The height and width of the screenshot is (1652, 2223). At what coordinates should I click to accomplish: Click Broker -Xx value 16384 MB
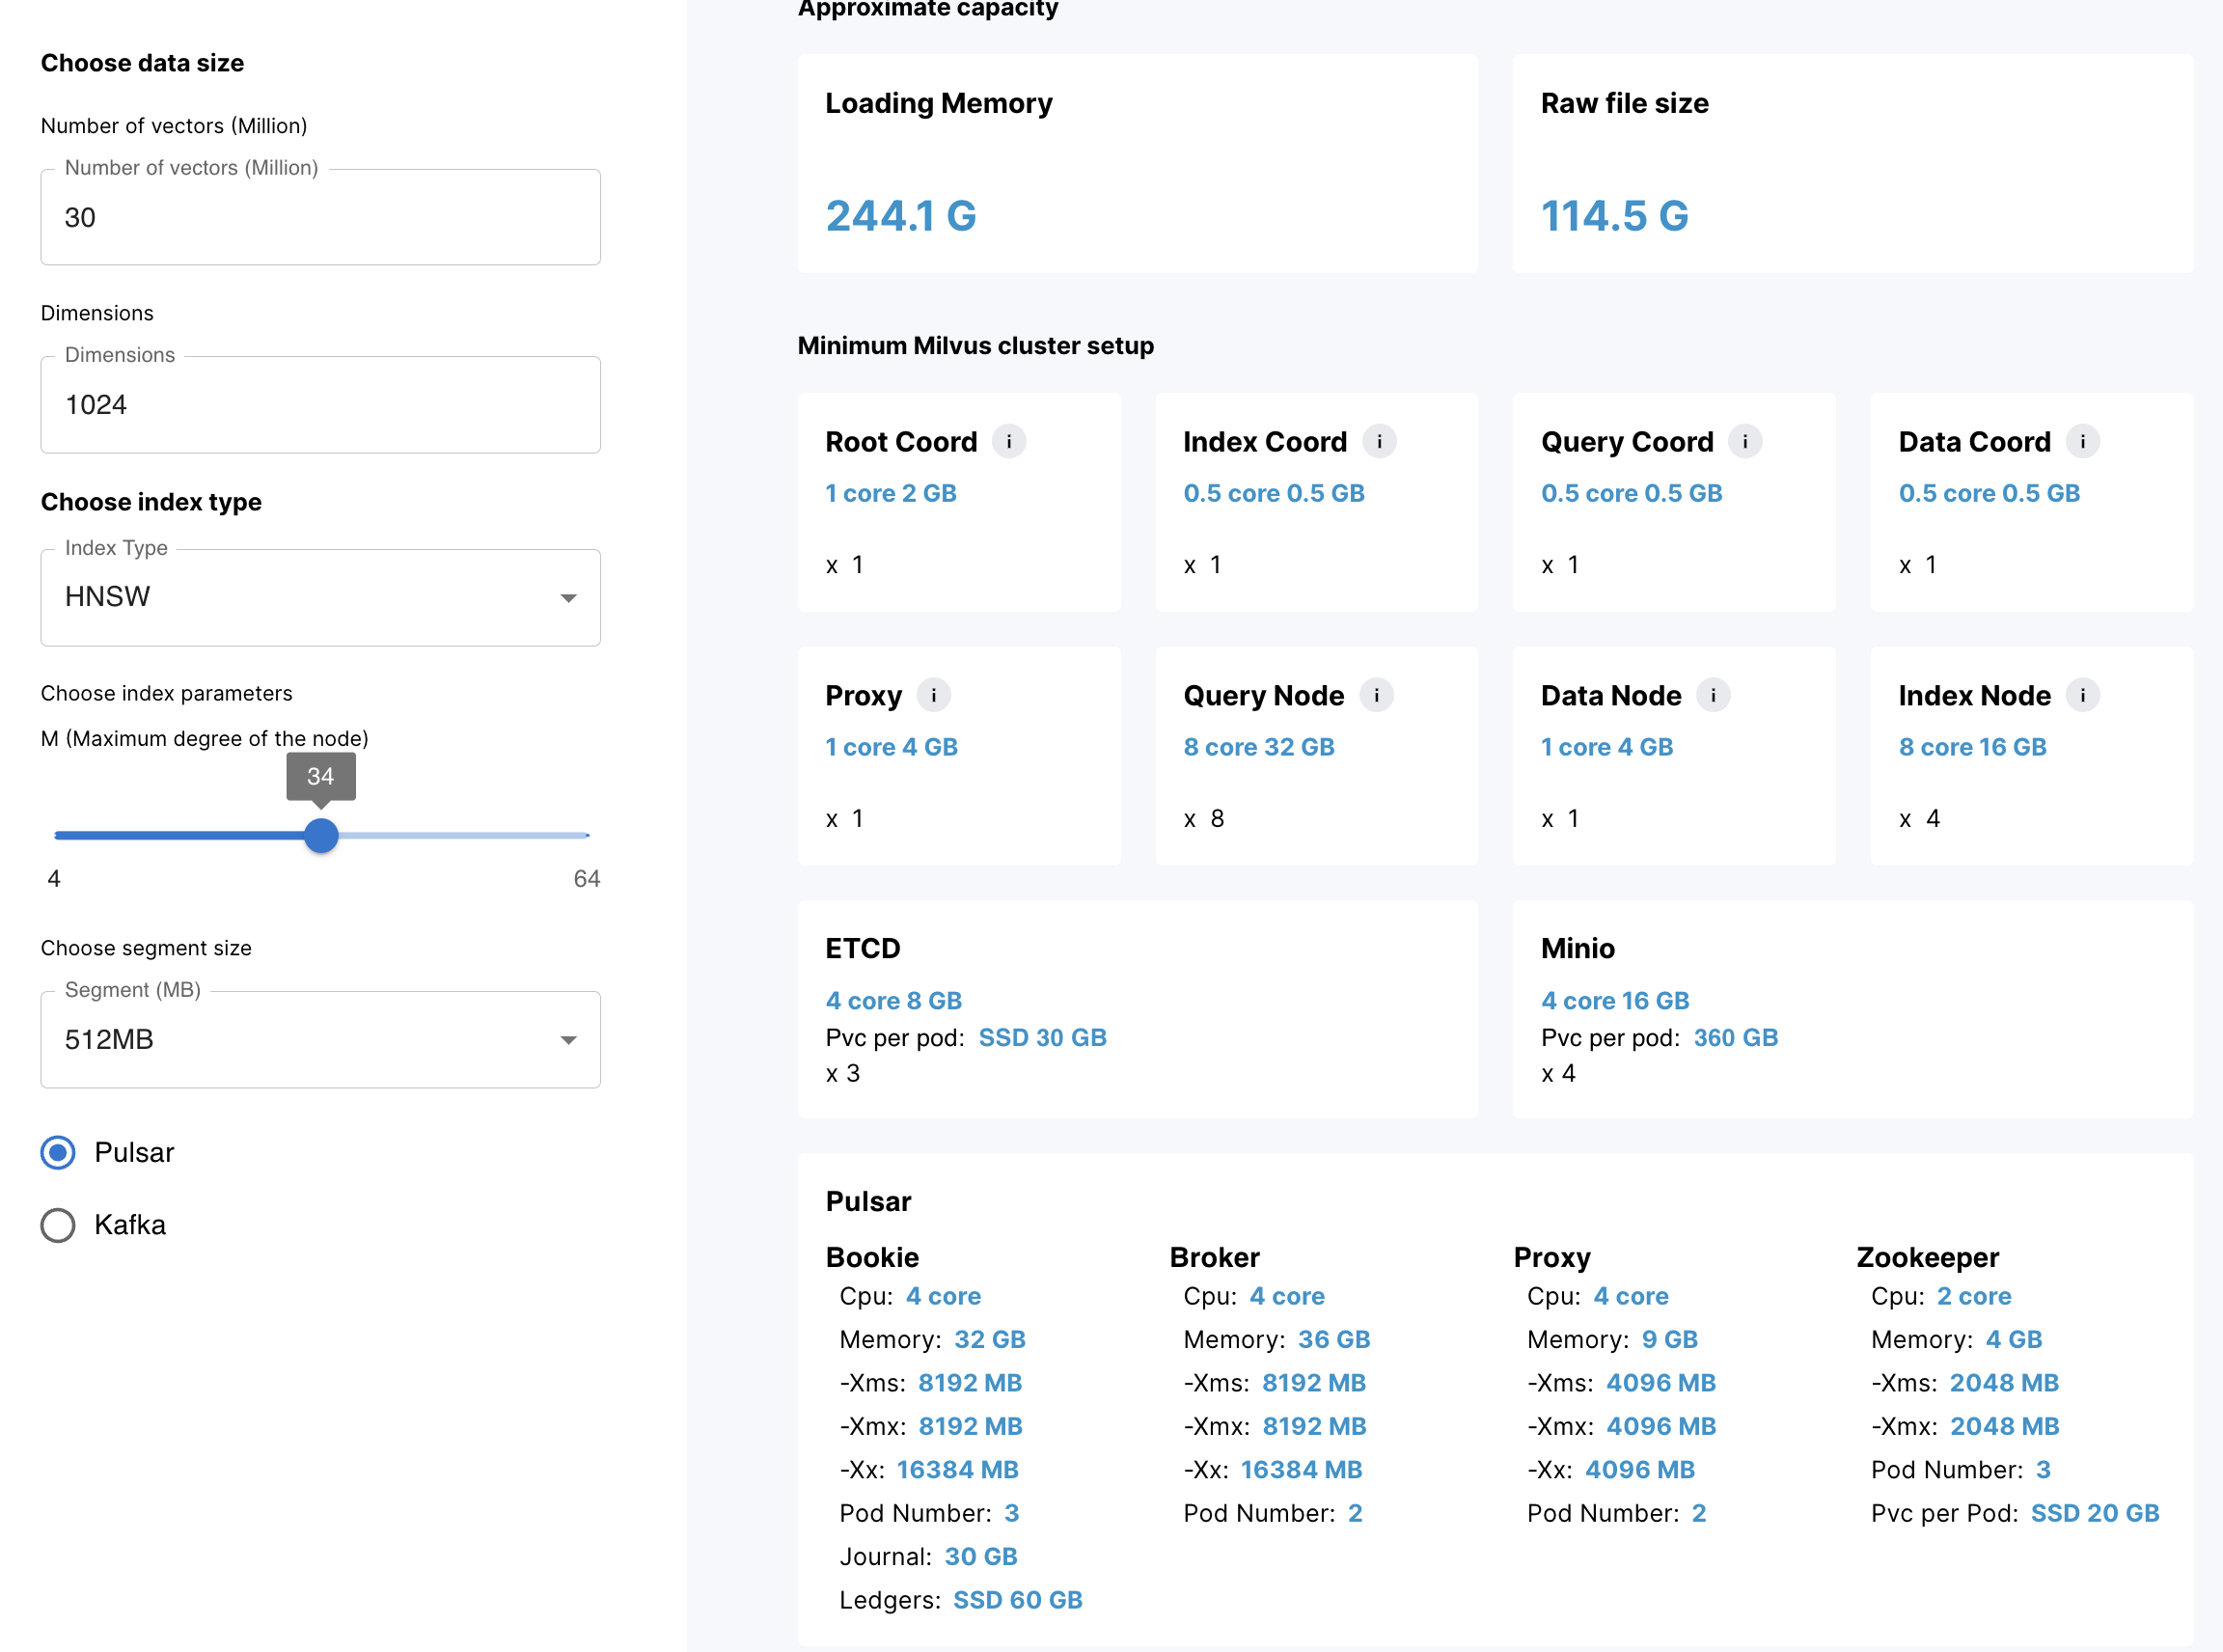pyautogui.click(x=1300, y=1469)
